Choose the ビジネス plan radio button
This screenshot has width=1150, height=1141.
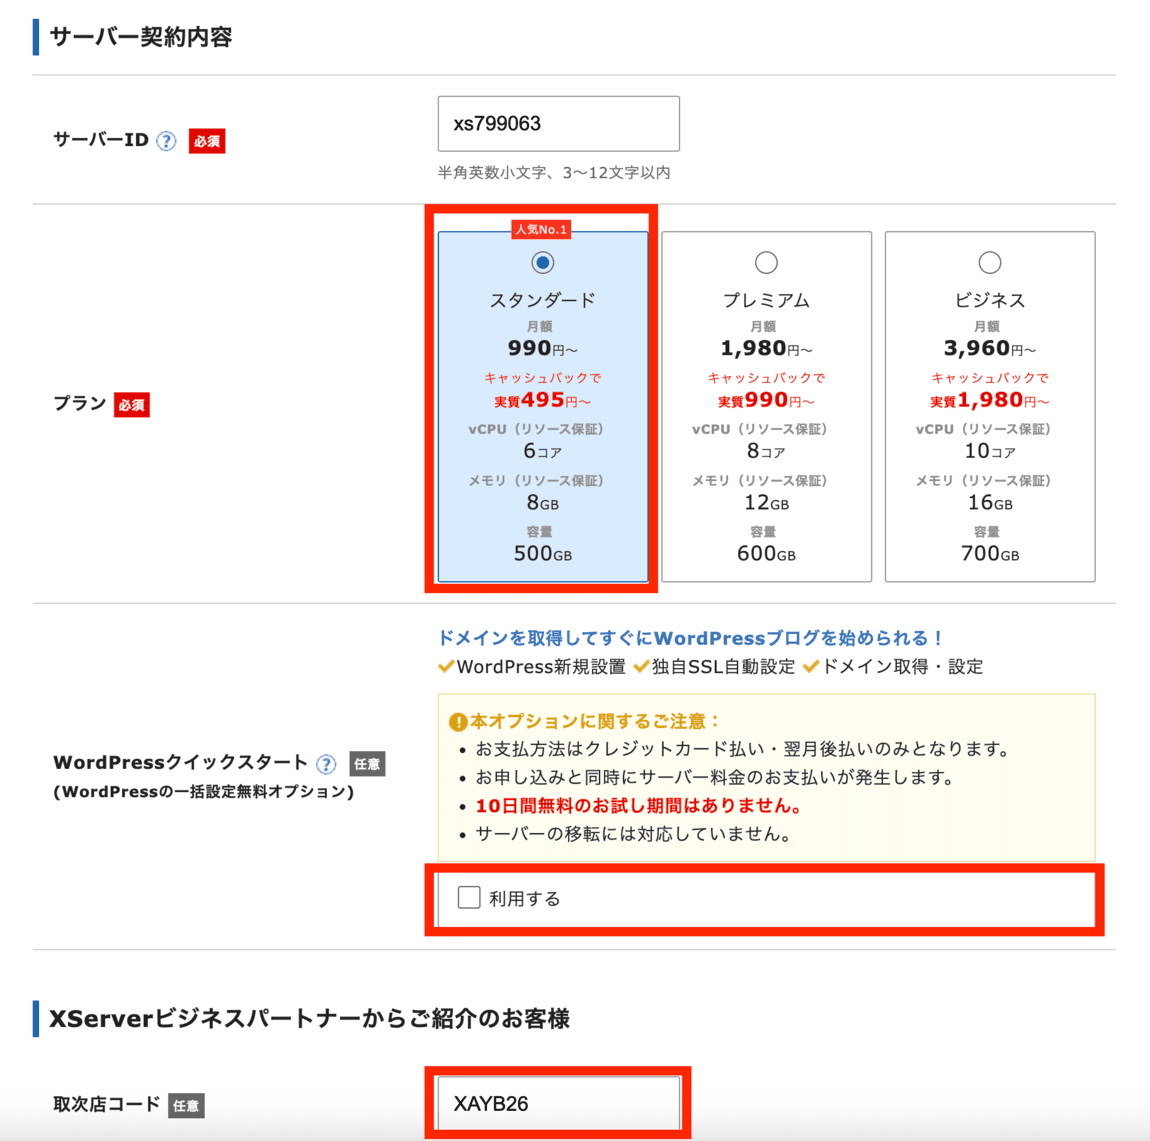click(x=990, y=263)
